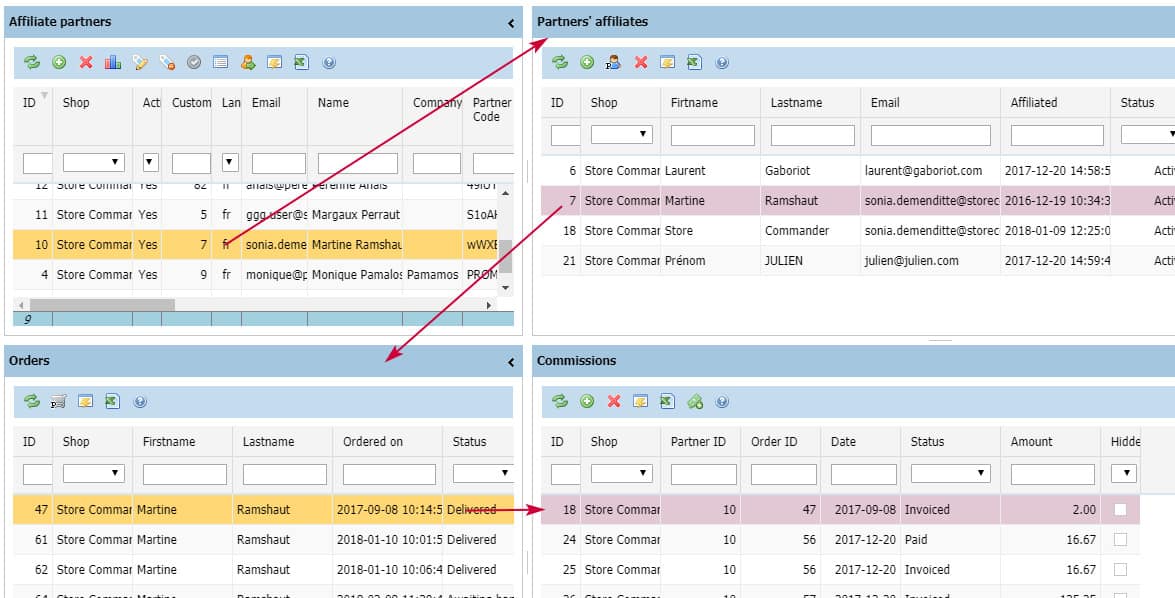Tick the Hidden checkbox for commission 18
The width and height of the screenshot is (1175, 598).
click(x=1120, y=510)
